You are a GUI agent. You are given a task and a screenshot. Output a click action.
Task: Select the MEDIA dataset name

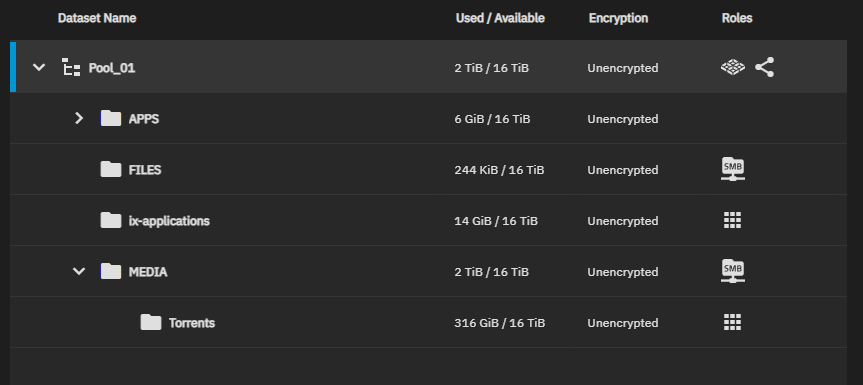click(x=148, y=272)
